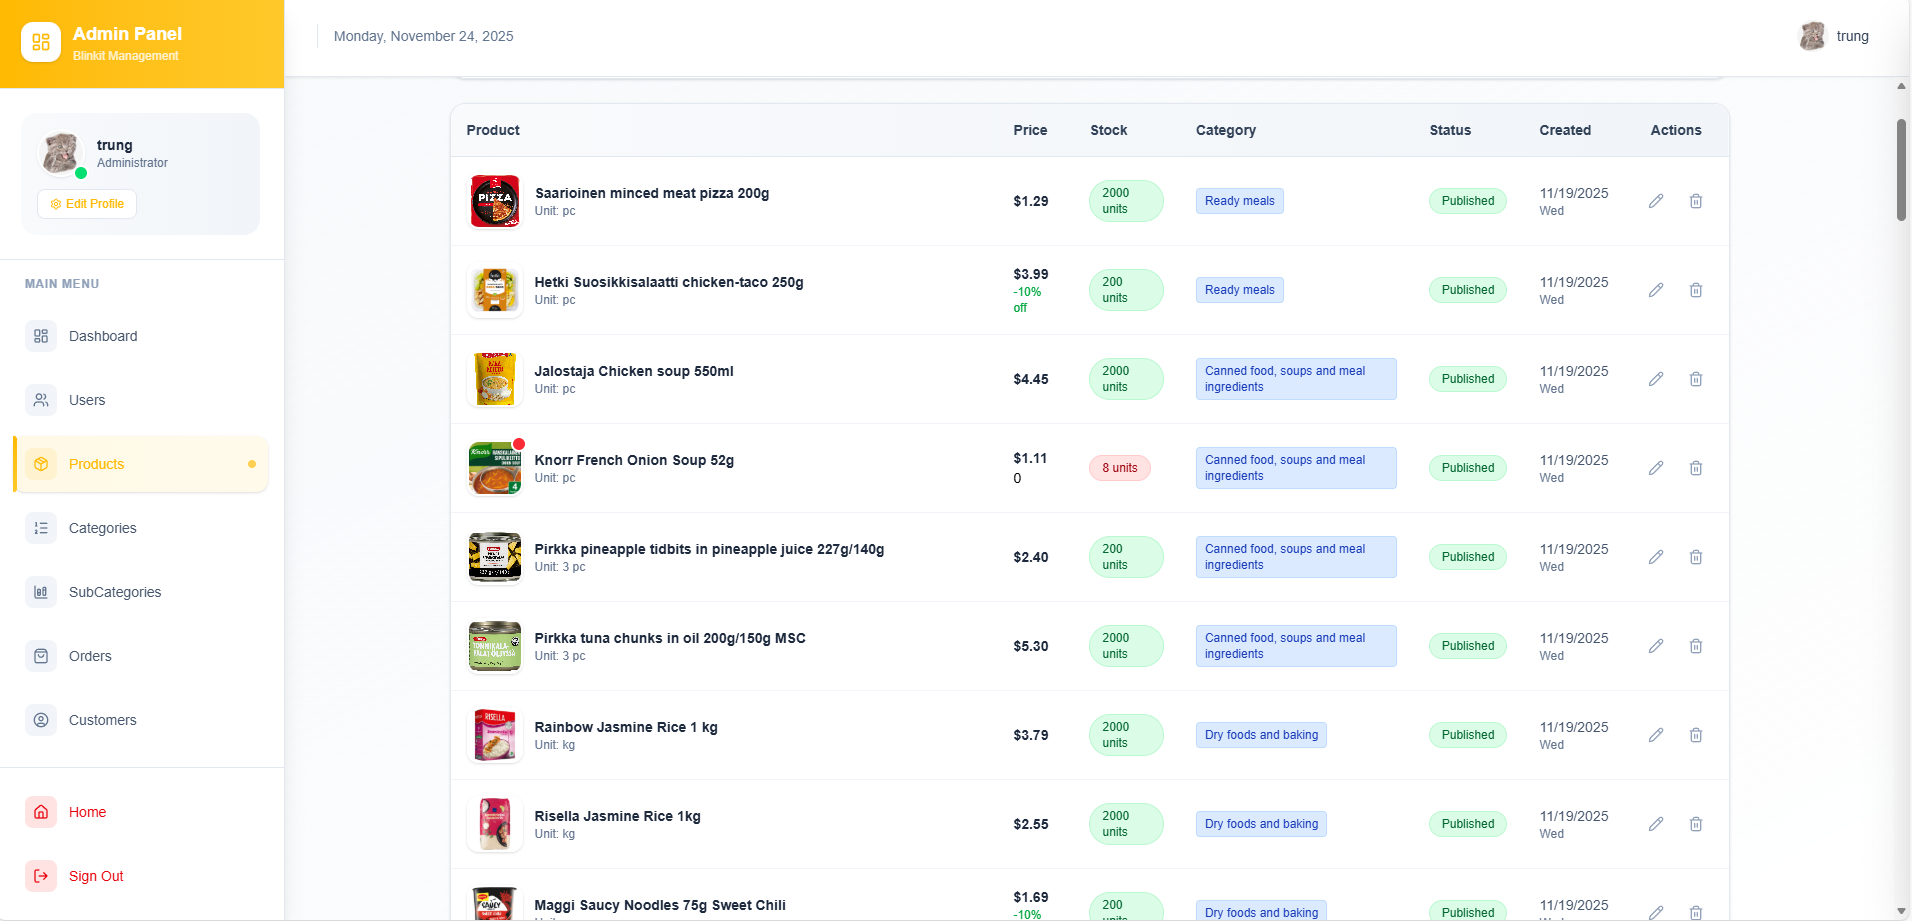Viewport: 1912px width, 921px height.
Task: Edit the Knorr French Onion Soup product
Action: coord(1656,468)
